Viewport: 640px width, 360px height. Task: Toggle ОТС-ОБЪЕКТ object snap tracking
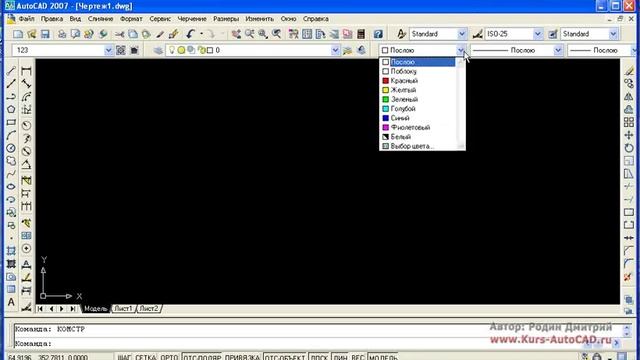click(285, 358)
